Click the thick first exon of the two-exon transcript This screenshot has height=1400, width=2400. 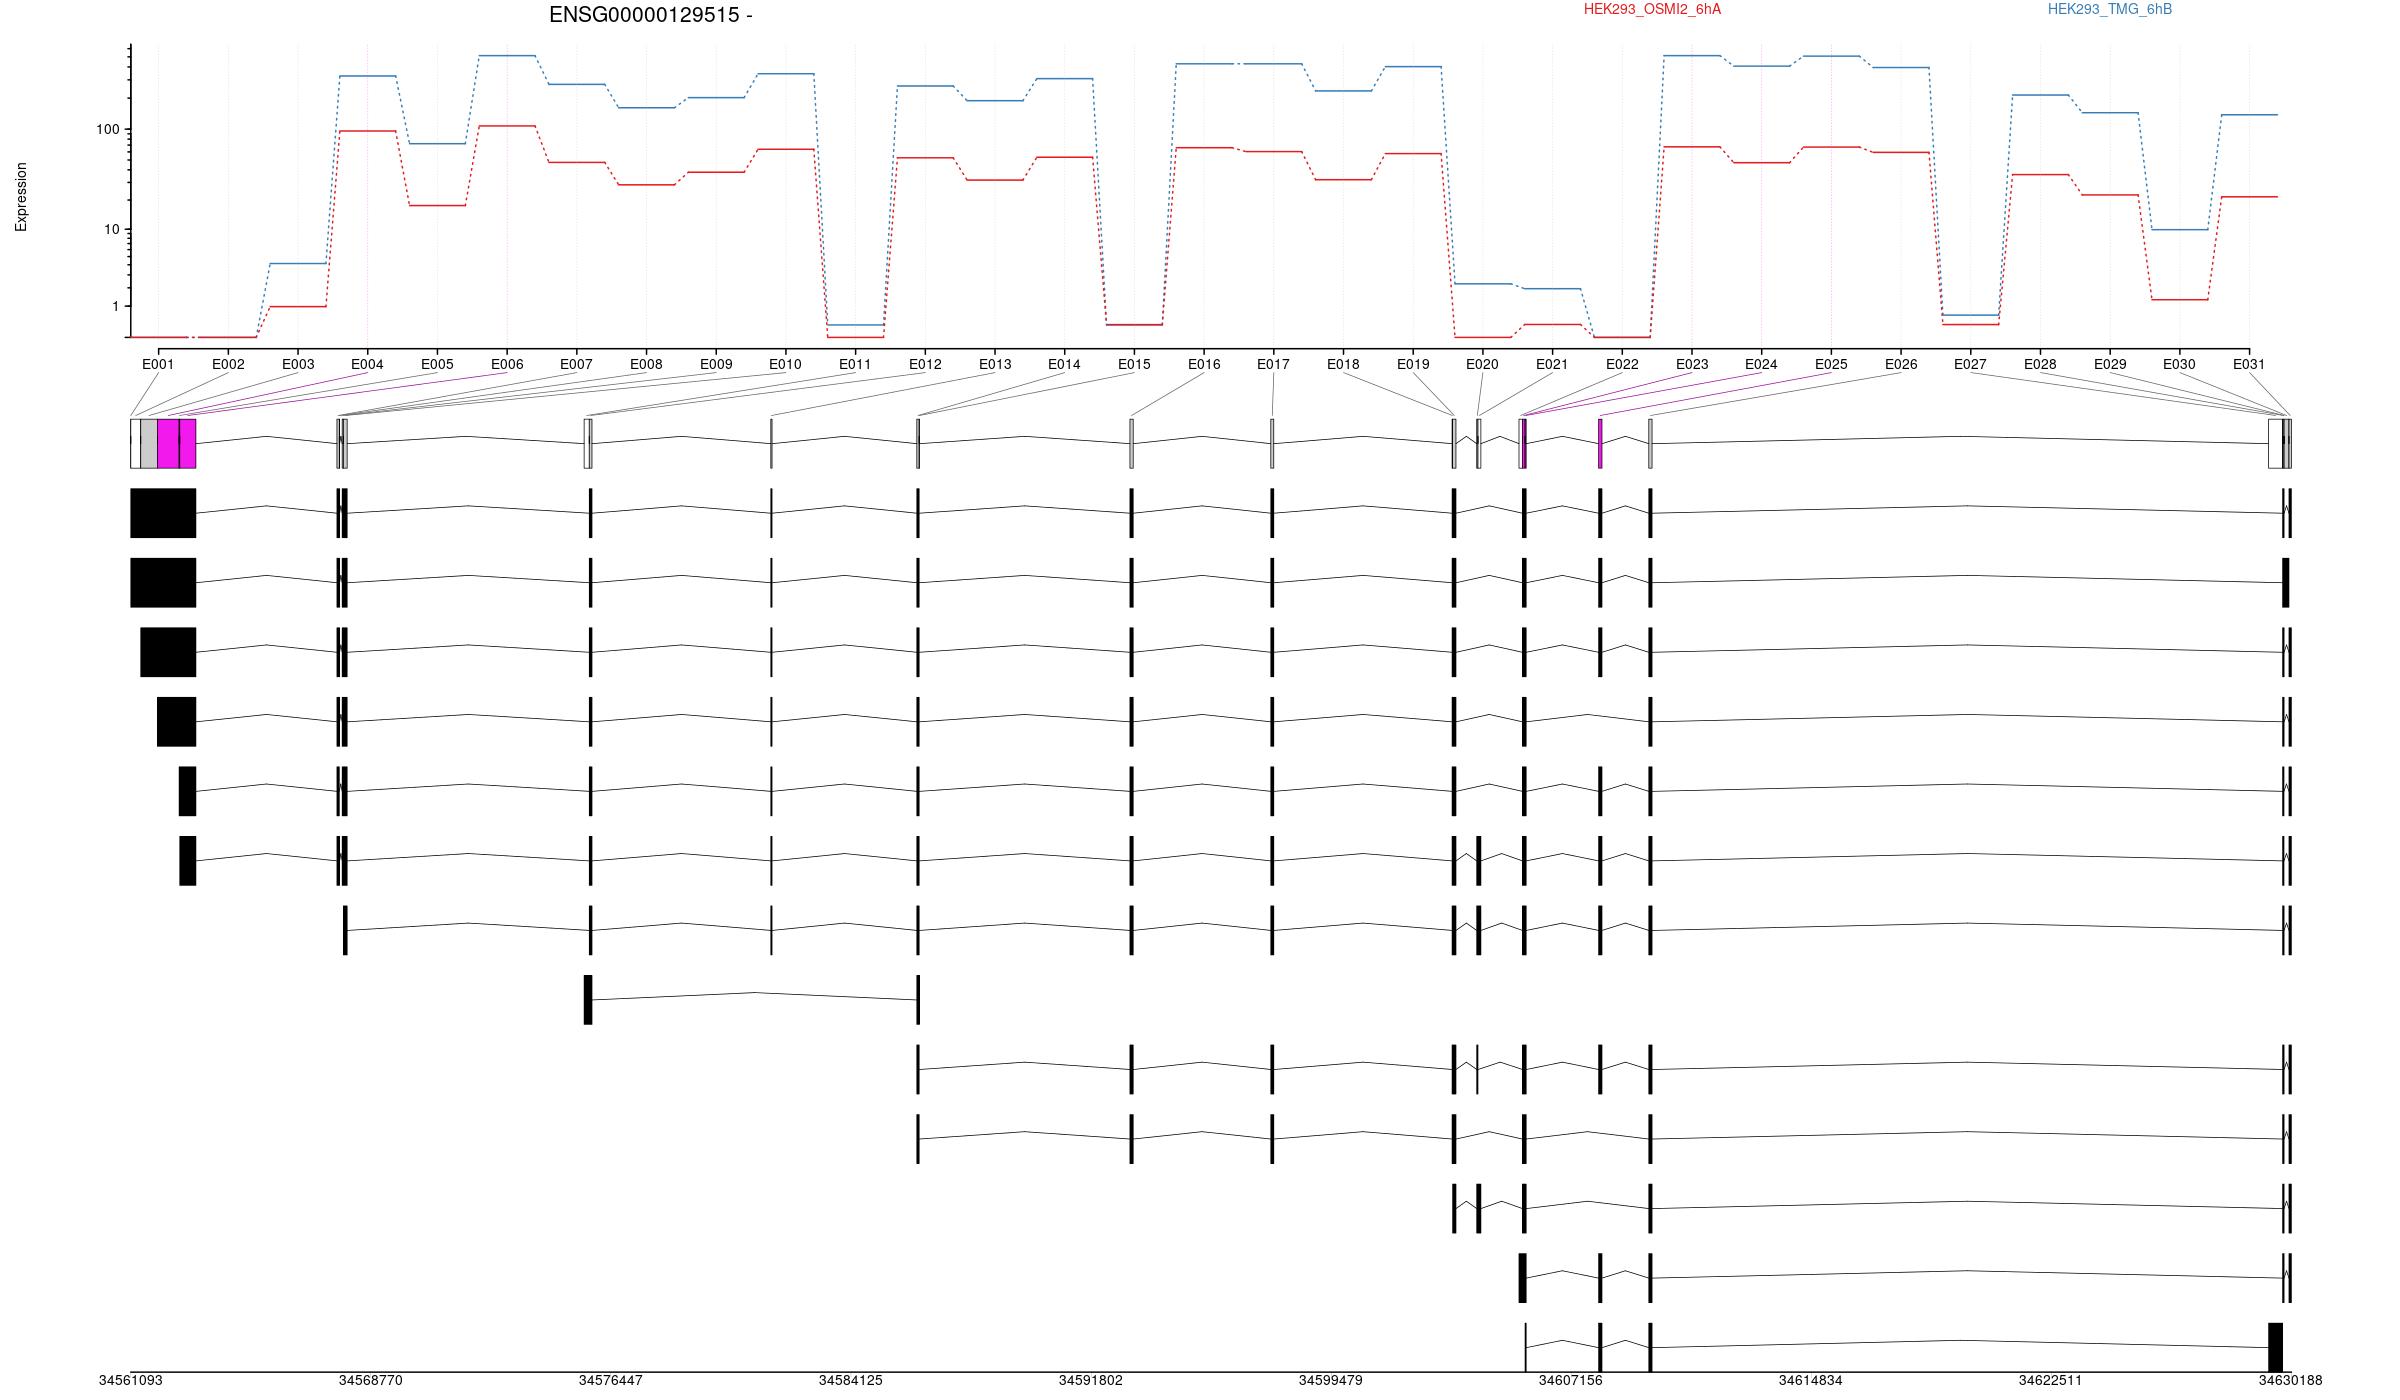click(588, 999)
